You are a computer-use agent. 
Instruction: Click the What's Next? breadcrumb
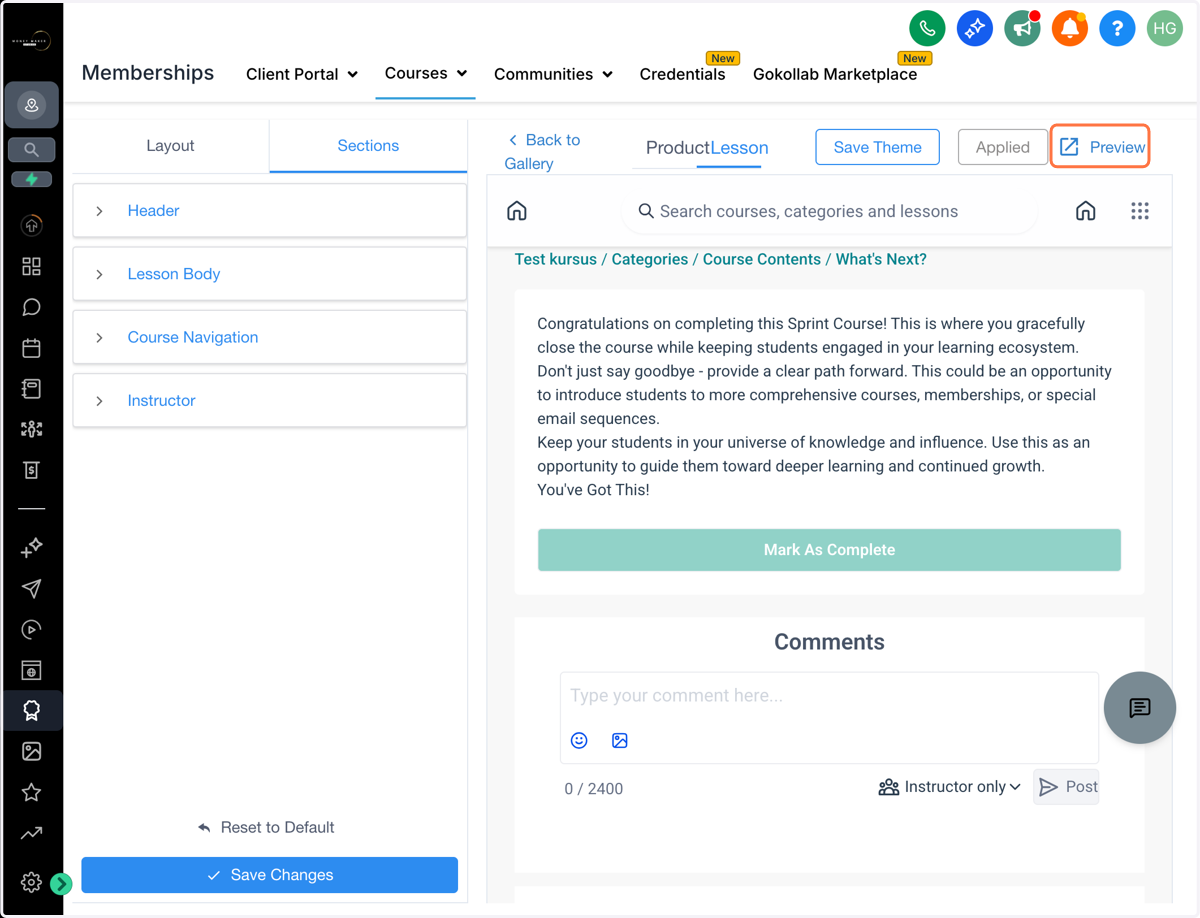[881, 259]
